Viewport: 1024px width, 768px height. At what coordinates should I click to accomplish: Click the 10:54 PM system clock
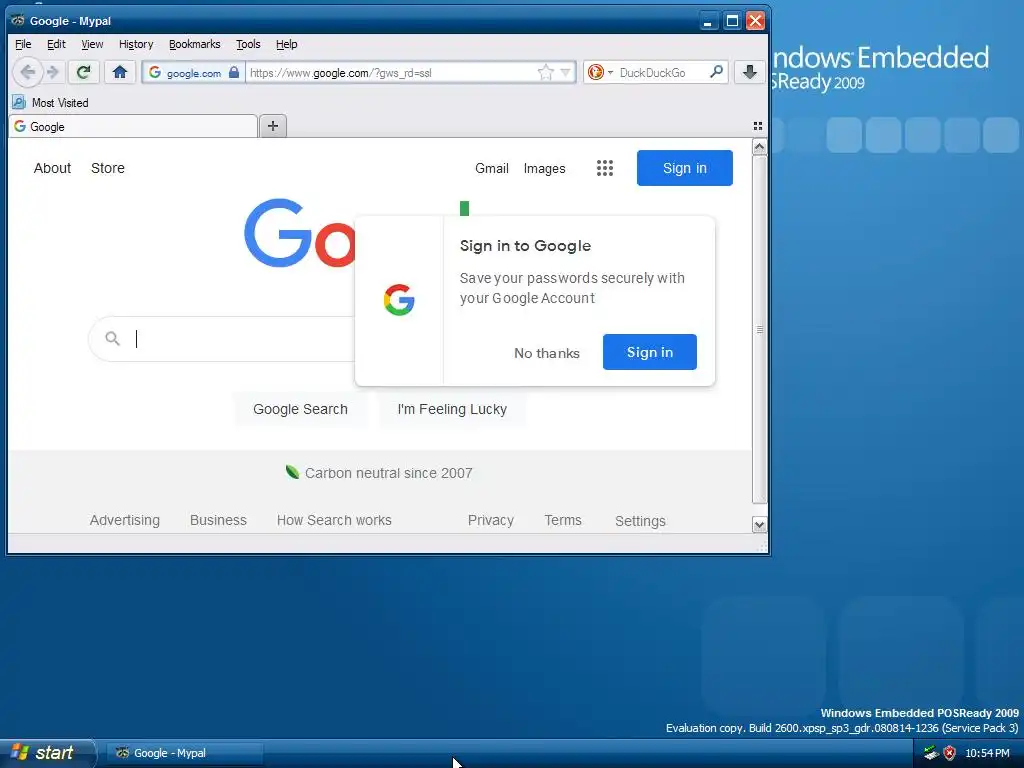pyautogui.click(x=987, y=753)
